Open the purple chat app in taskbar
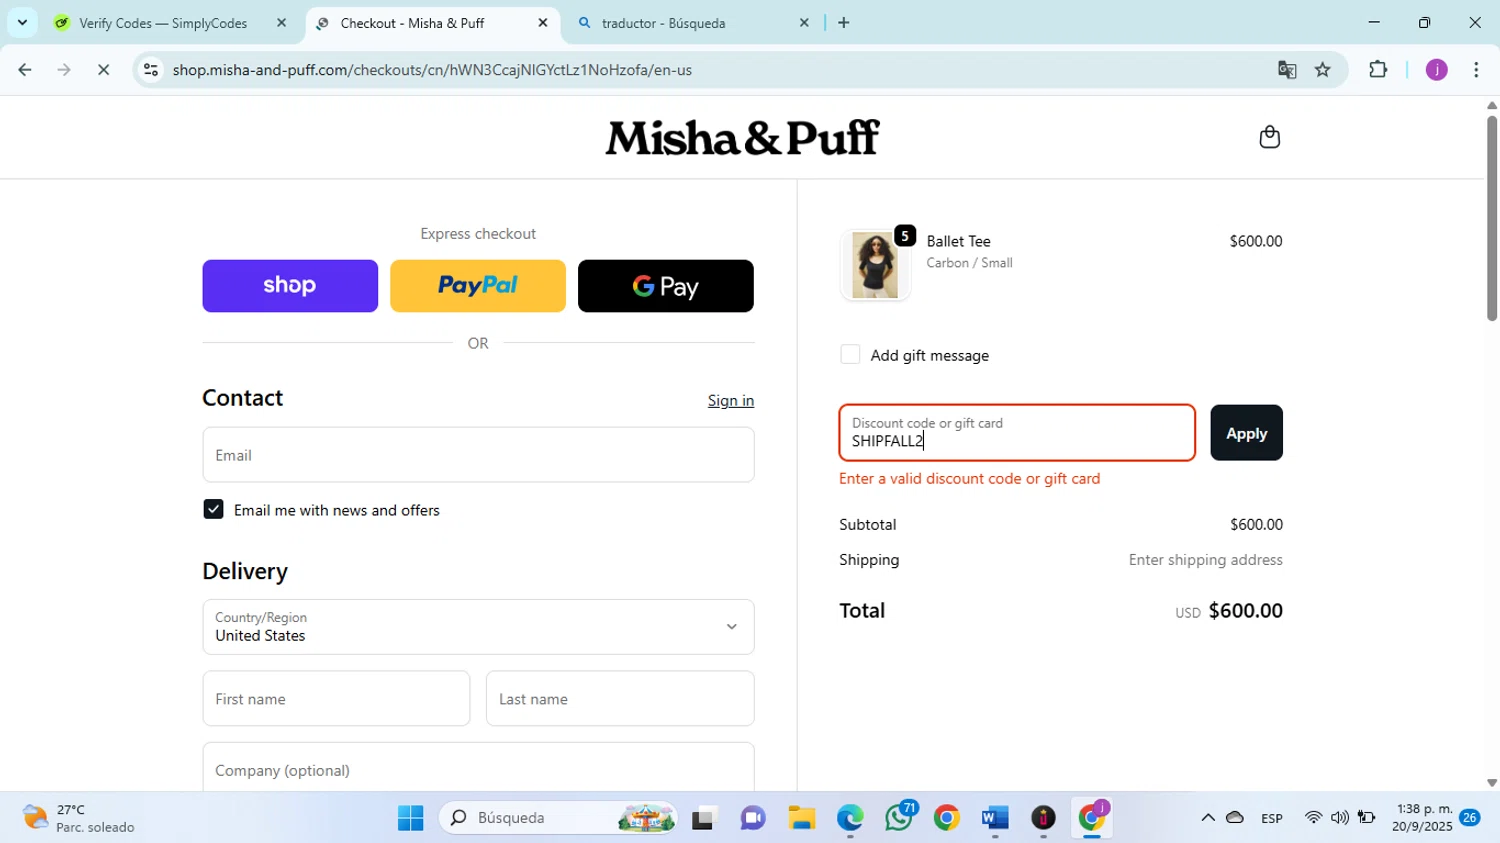The height and width of the screenshot is (843, 1500). coord(753,819)
